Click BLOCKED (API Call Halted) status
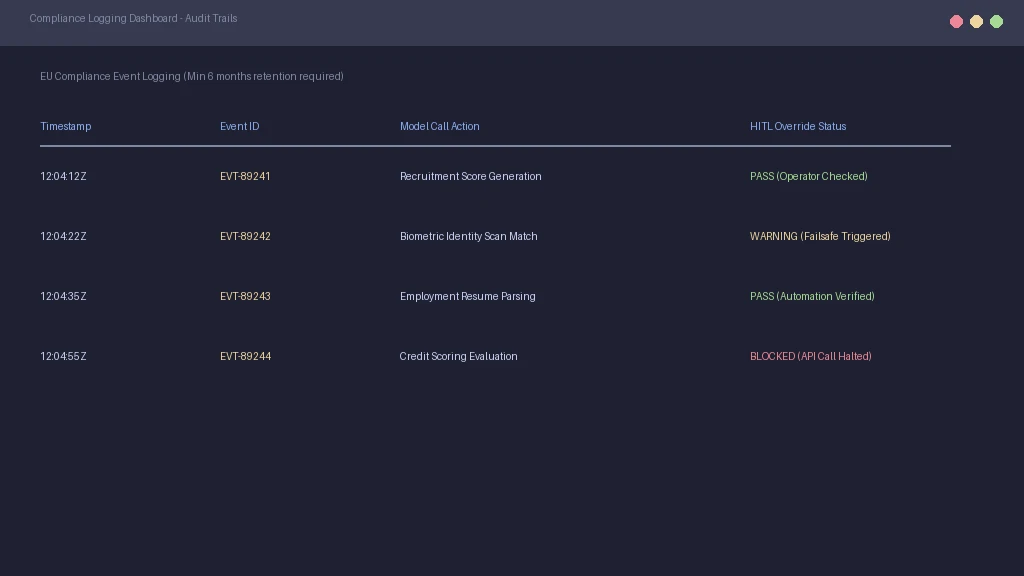Viewport: 1024px width, 576px height. 811,357
